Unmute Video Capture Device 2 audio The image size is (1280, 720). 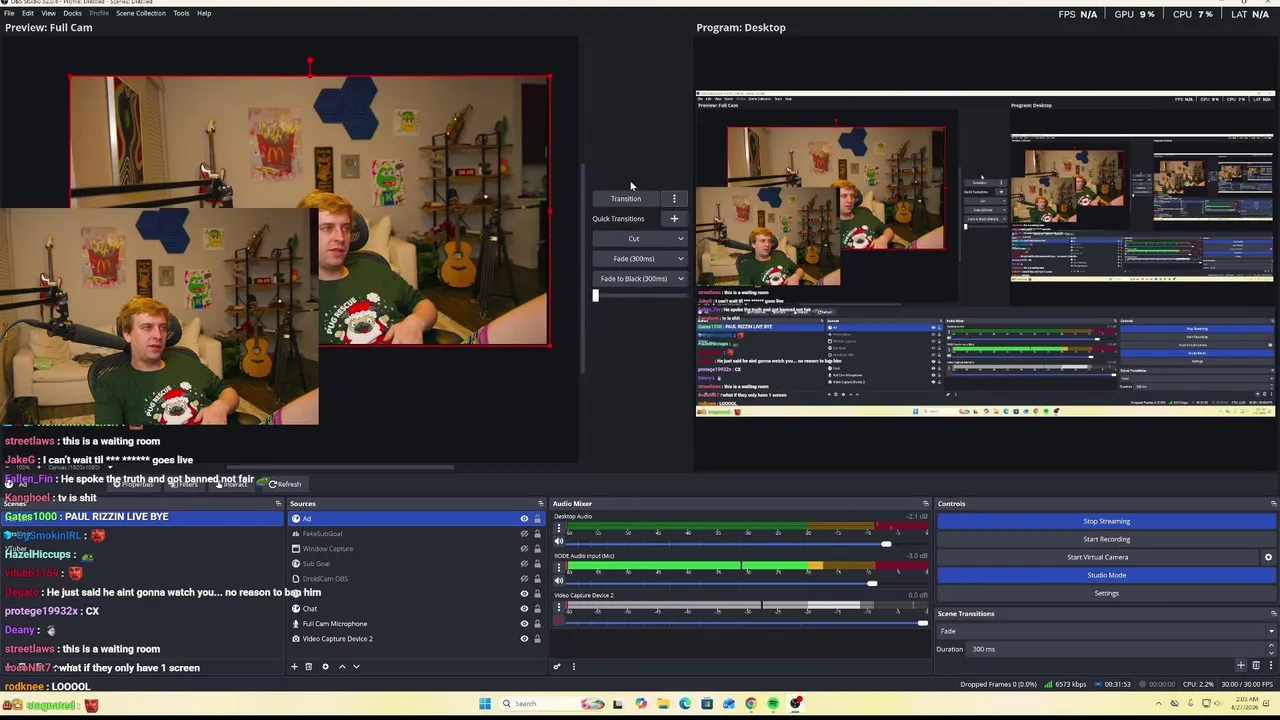pyautogui.click(x=559, y=620)
